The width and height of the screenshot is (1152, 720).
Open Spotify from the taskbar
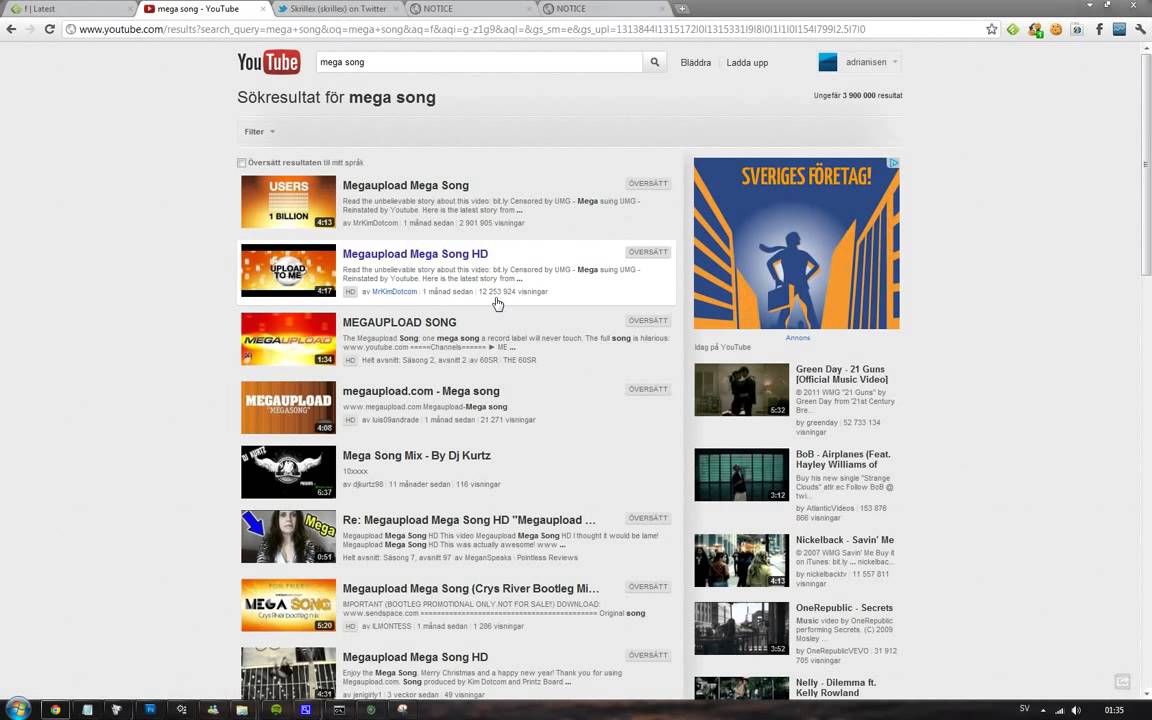(276, 710)
